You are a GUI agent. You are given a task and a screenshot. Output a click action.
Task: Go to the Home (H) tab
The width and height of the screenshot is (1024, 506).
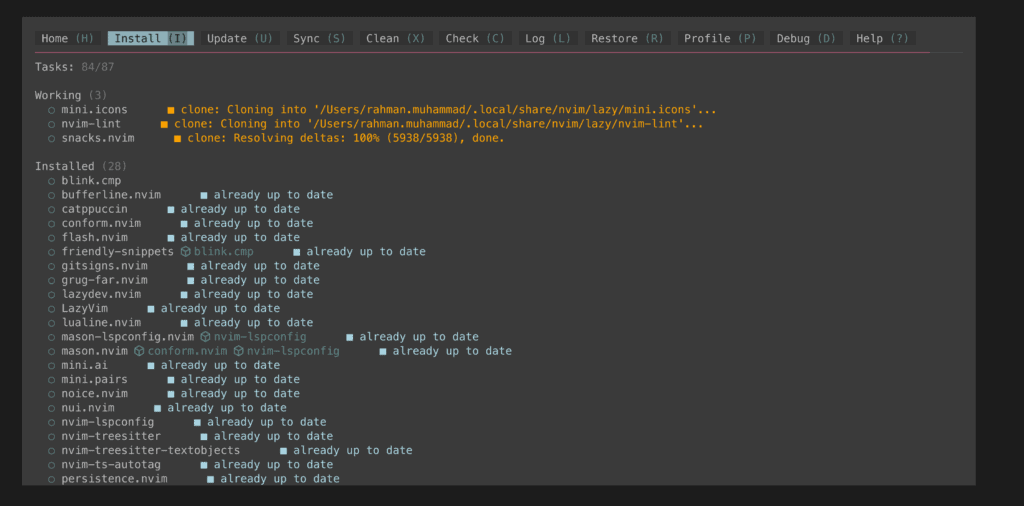(67, 39)
